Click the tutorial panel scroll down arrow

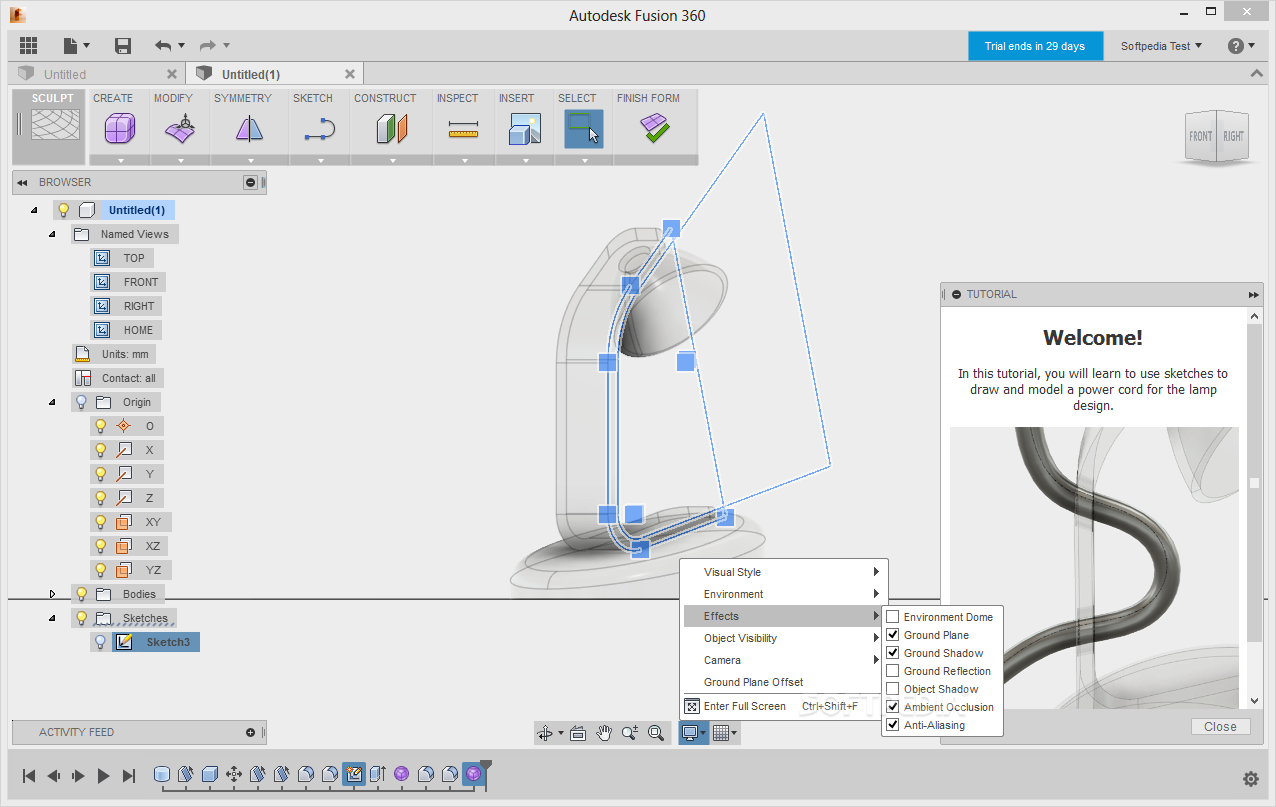click(x=1255, y=701)
